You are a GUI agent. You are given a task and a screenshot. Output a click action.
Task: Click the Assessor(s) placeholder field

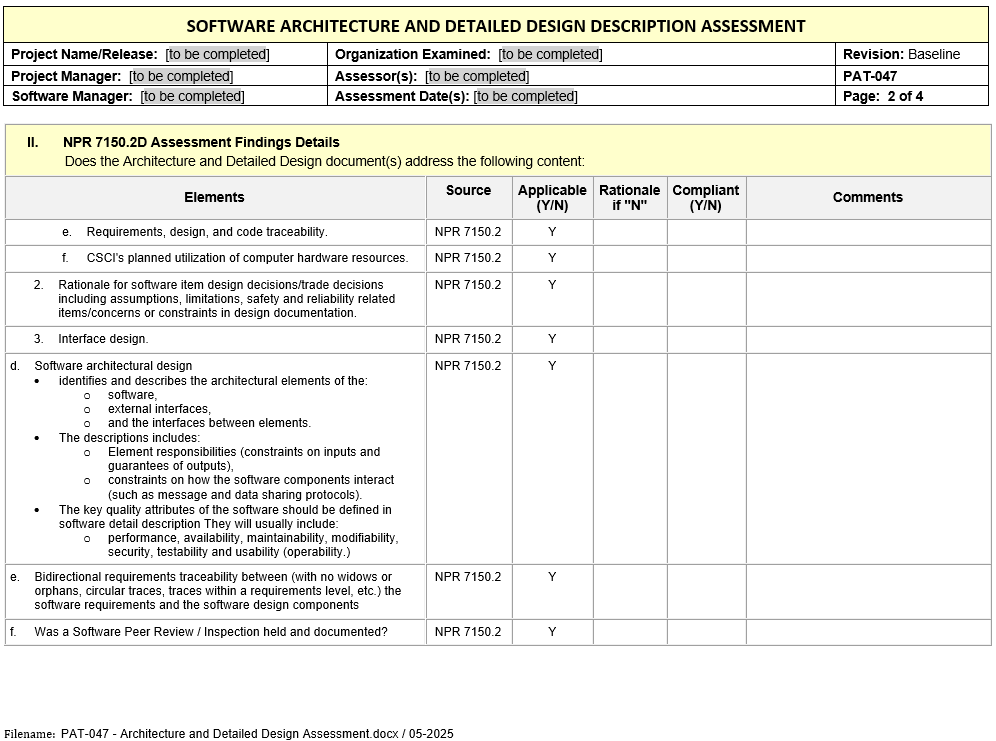pos(477,76)
